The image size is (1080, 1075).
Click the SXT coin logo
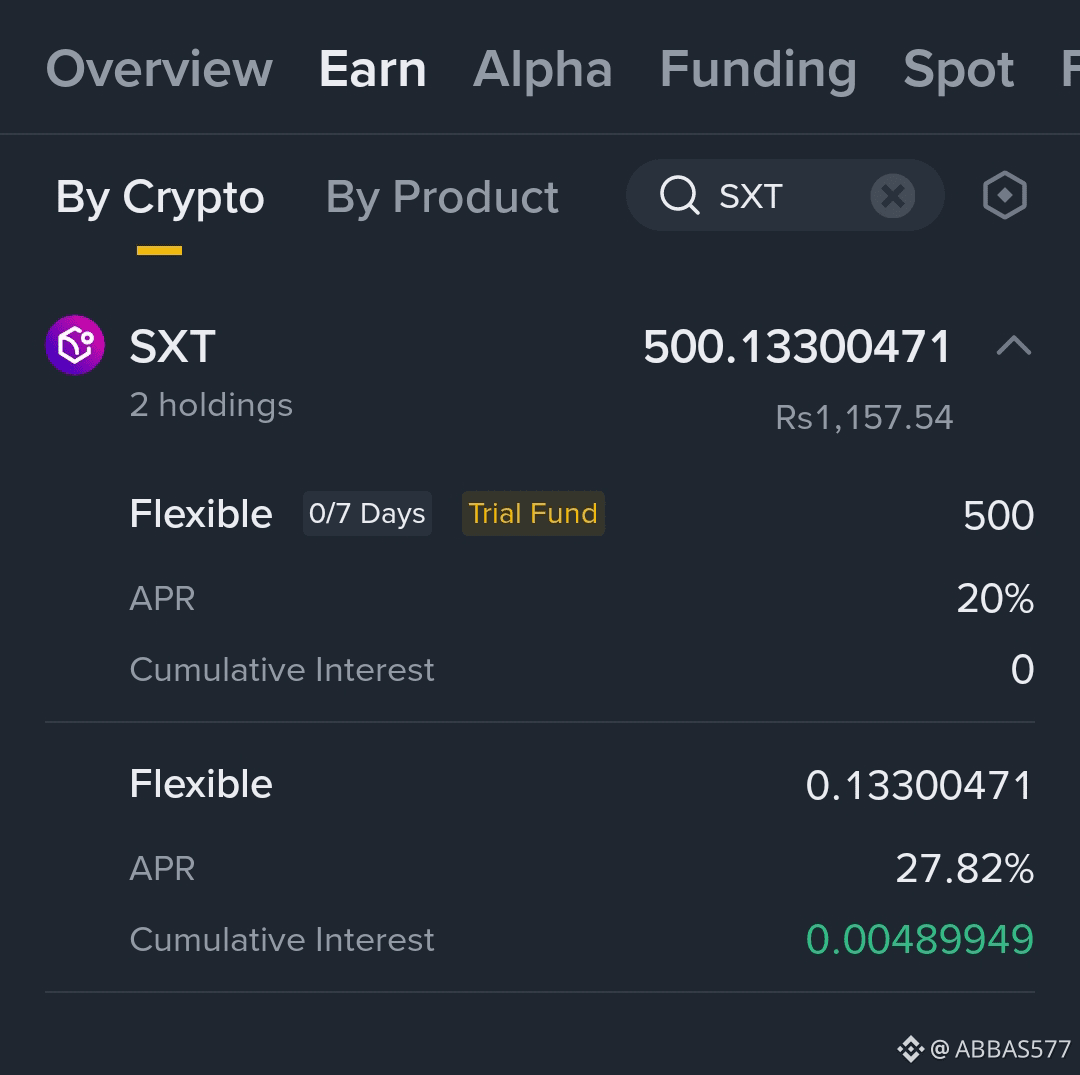pos(75,345)
